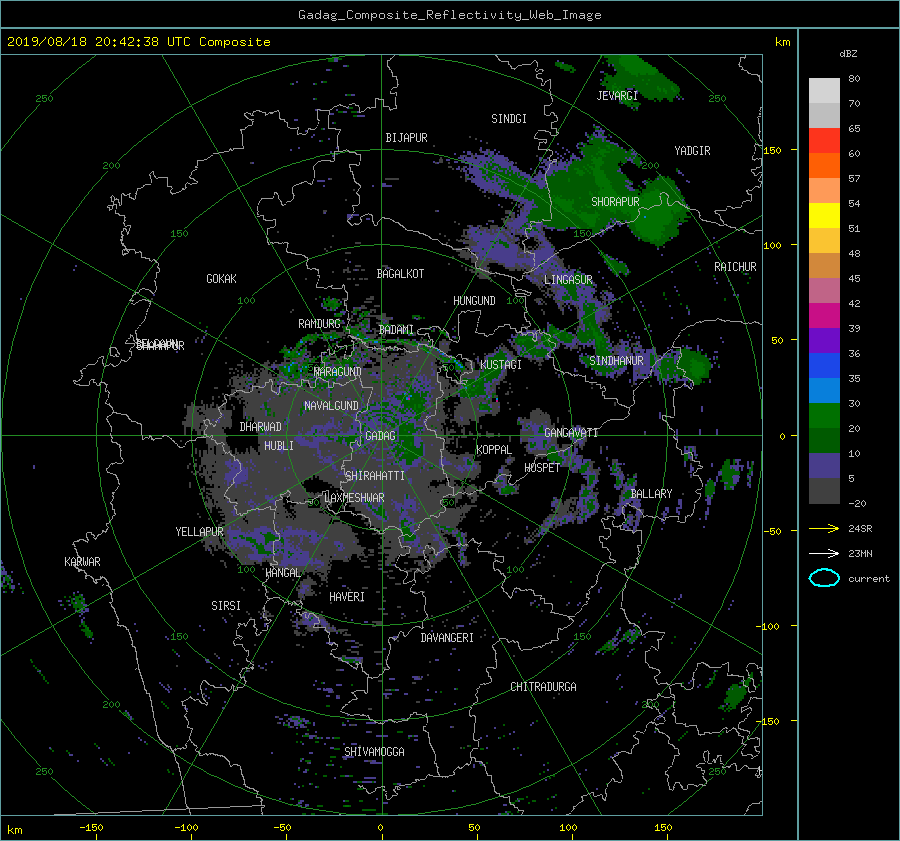Select the light grey 70-80 dBZ swatch

824,91
